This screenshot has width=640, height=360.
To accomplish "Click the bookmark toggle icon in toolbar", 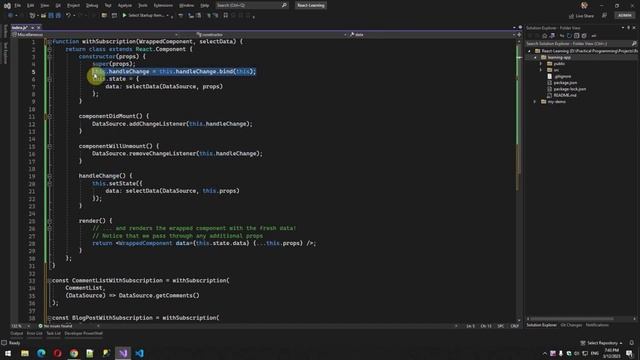I will [x=226, y=16].
